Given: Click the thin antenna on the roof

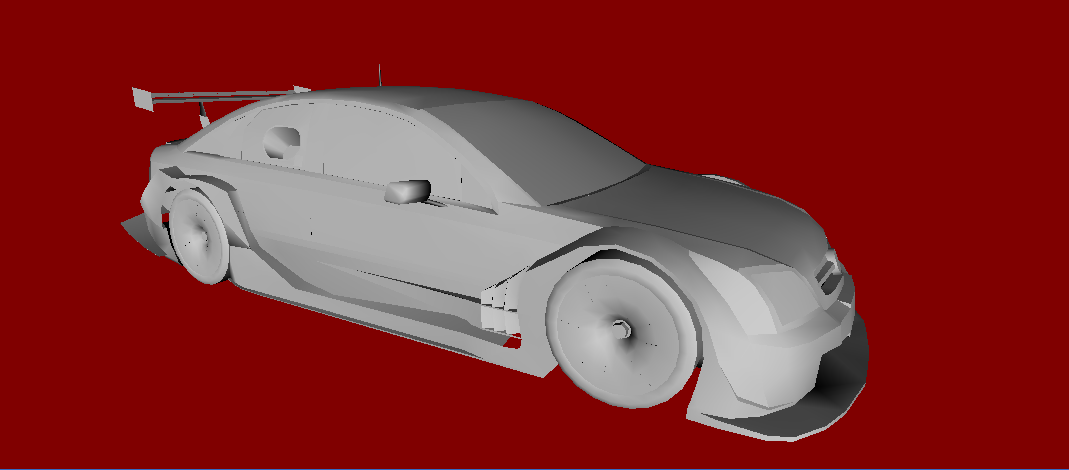Looking at the screenshot, I should (x=379, y=75).
